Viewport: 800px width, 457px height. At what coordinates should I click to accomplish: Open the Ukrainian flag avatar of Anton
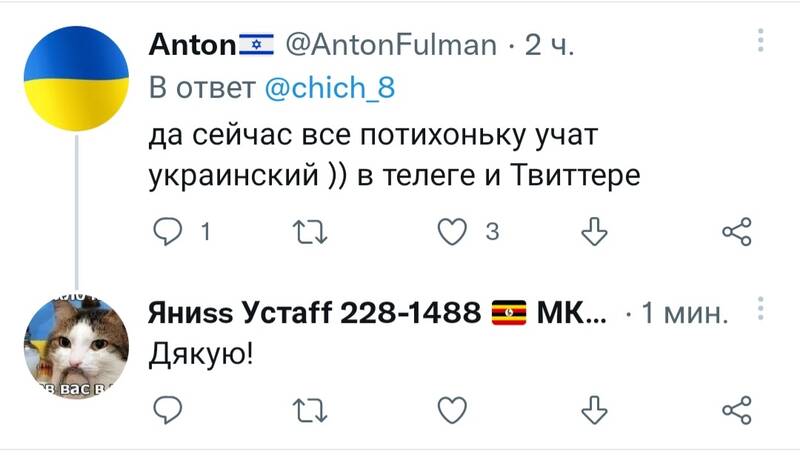77,79
